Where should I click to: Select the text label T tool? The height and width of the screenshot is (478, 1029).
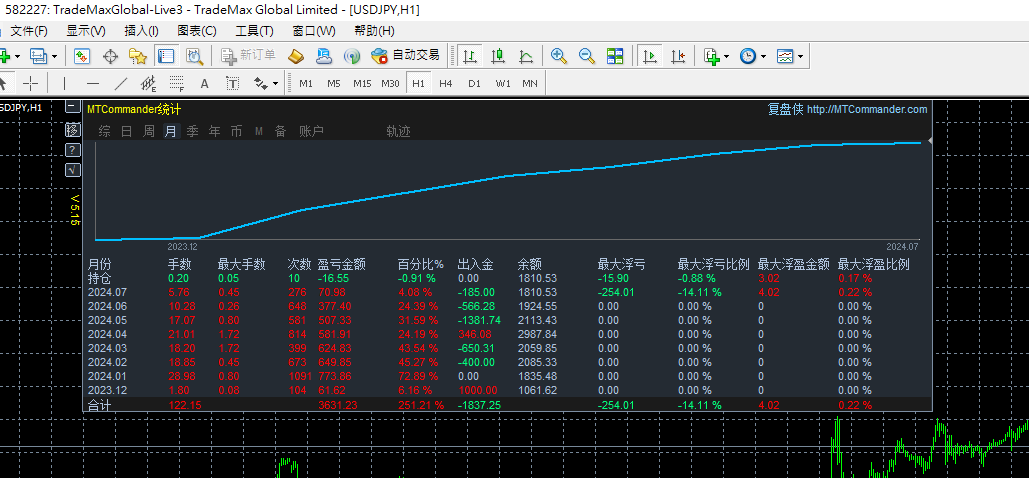point(232,83)
